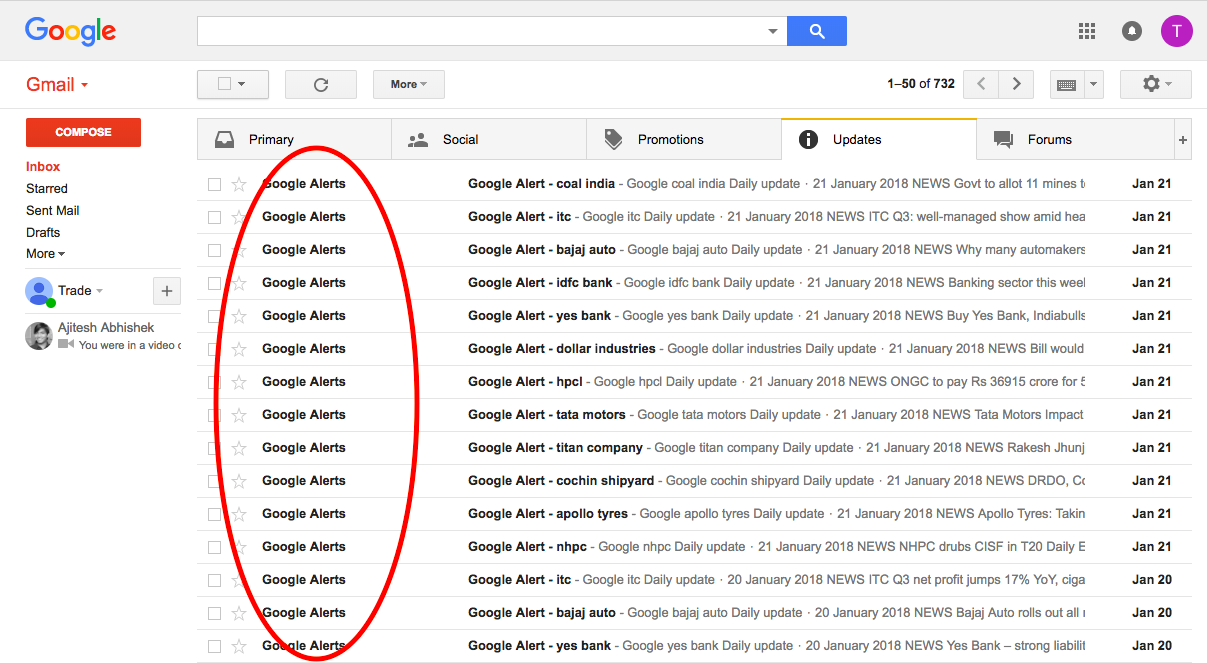
Task: Open the More dropdown in the sidebar
Action: [44, 253]
